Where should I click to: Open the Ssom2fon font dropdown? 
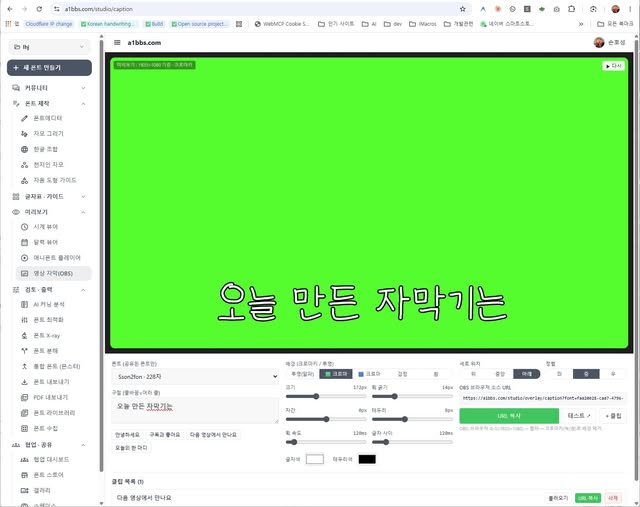pos(195,376)
